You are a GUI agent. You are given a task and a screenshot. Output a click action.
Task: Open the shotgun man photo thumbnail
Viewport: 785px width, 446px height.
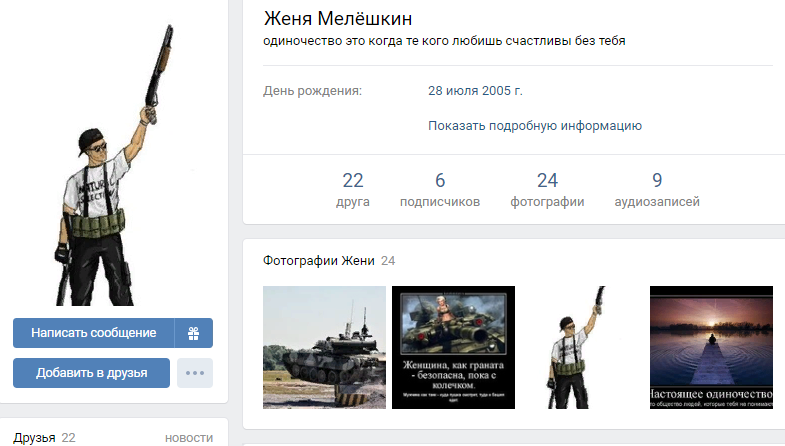[582, 347]
